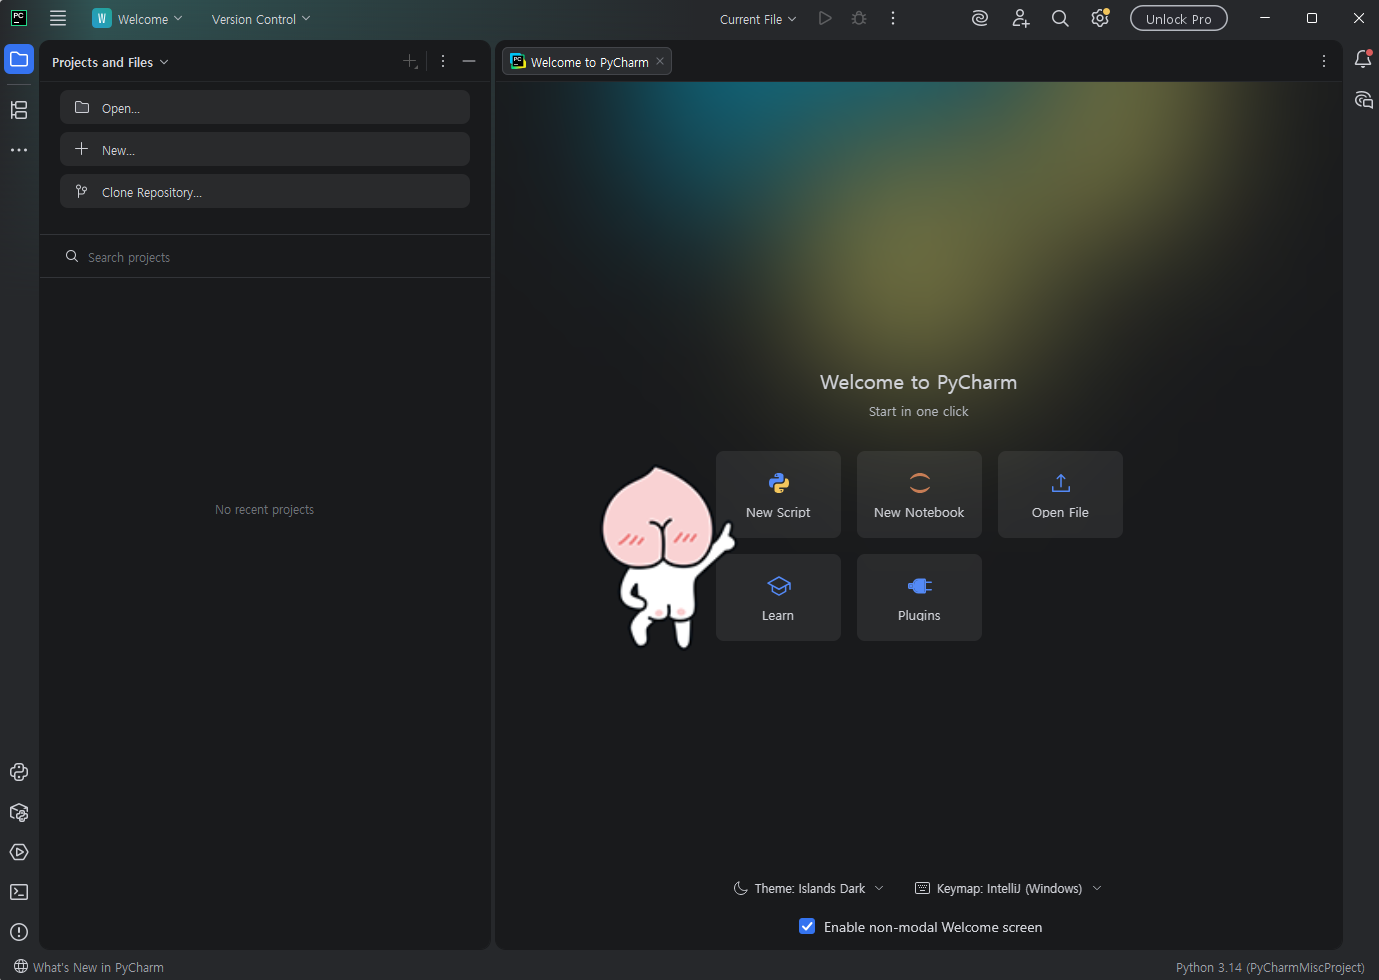Open the Project tool window folder icon

pyautogui.click(x=19, y=60)
